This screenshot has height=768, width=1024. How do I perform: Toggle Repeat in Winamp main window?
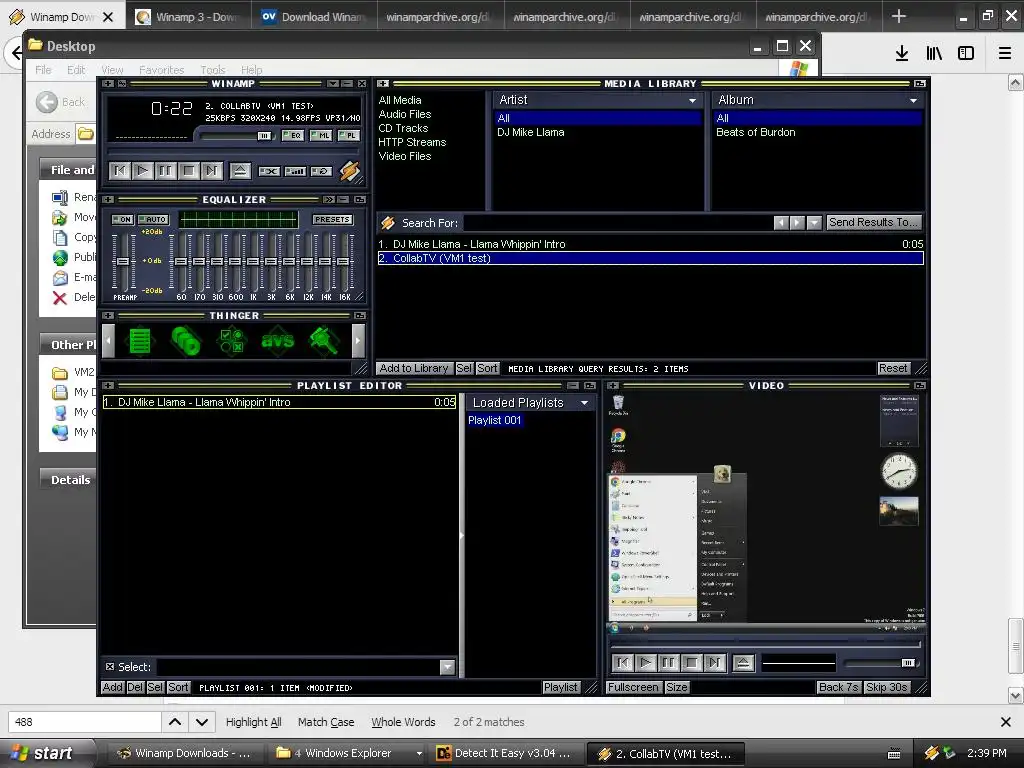pyautogui.click(x=321, y=171)
